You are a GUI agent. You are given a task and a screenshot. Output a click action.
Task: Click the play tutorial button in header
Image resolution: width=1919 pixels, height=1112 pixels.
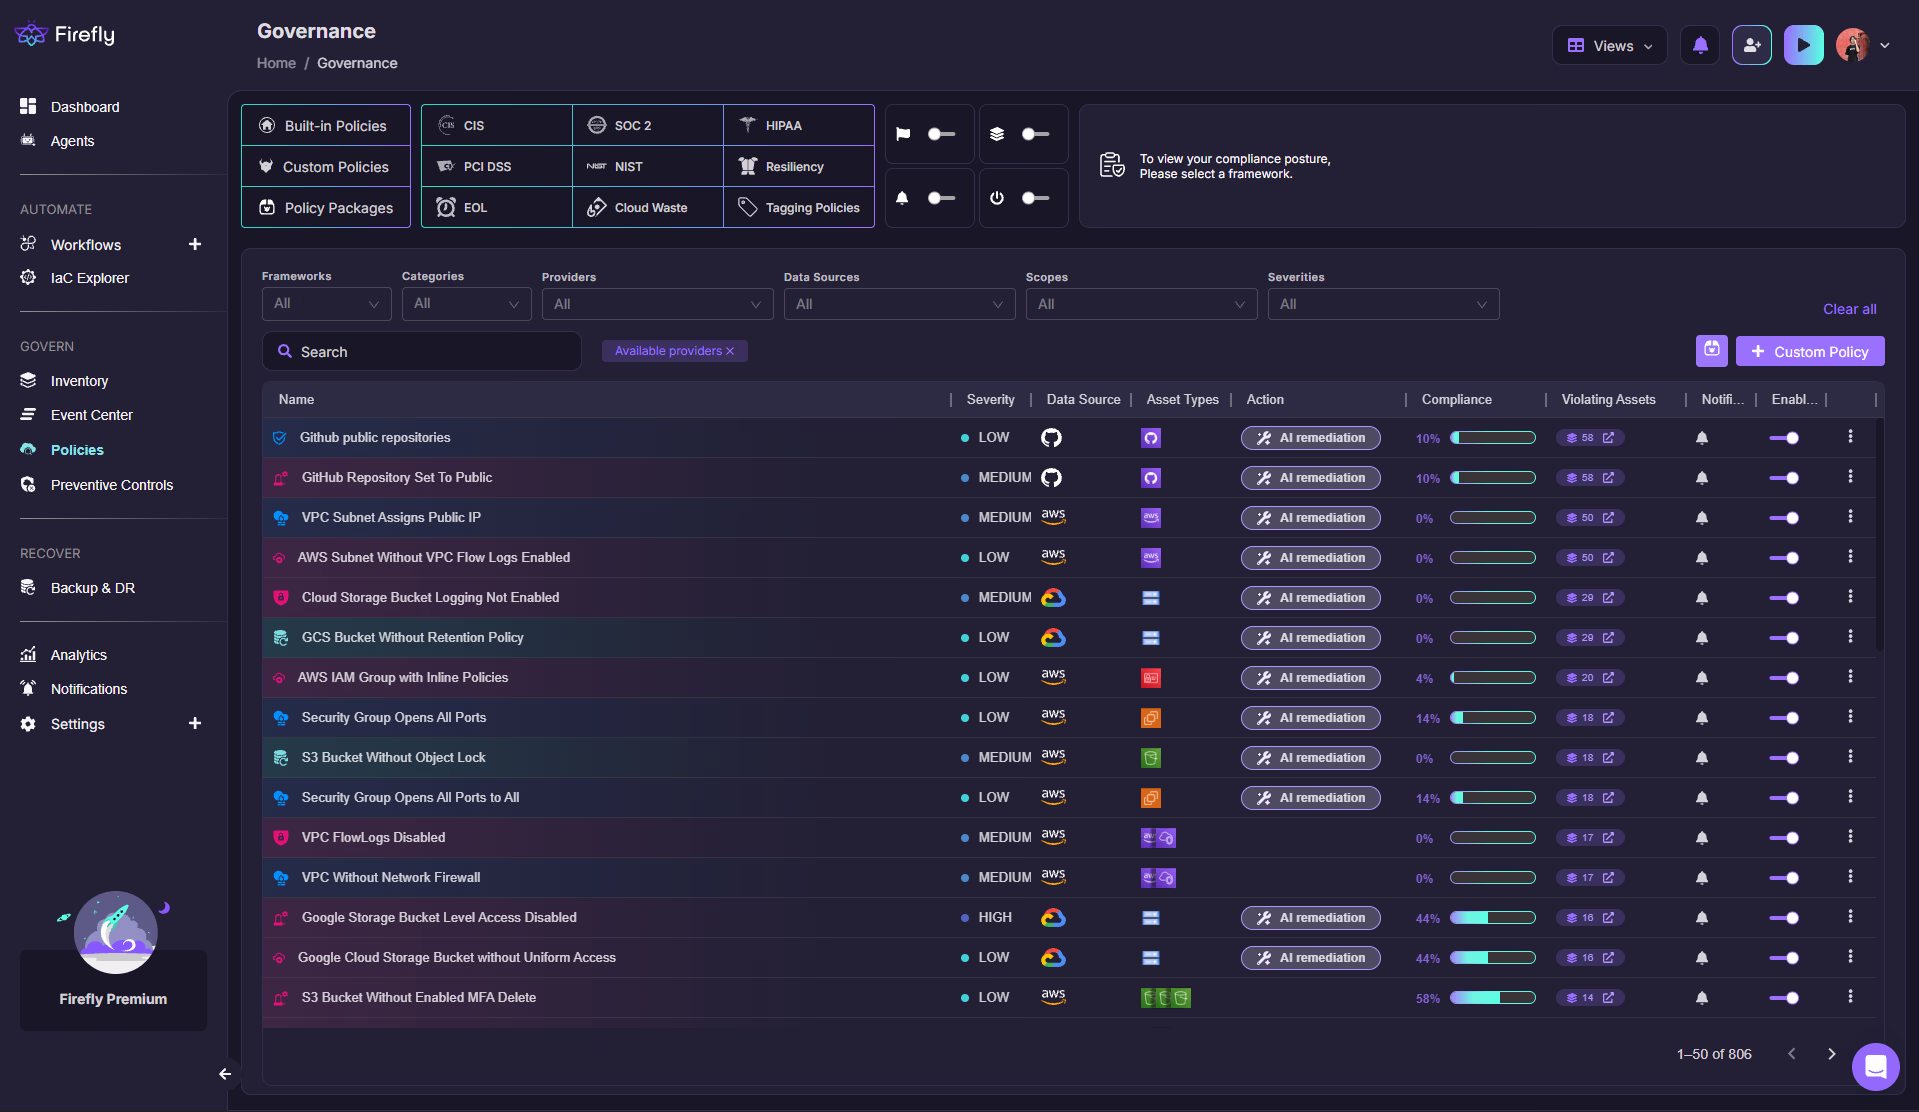click(x=1803, y=45)
